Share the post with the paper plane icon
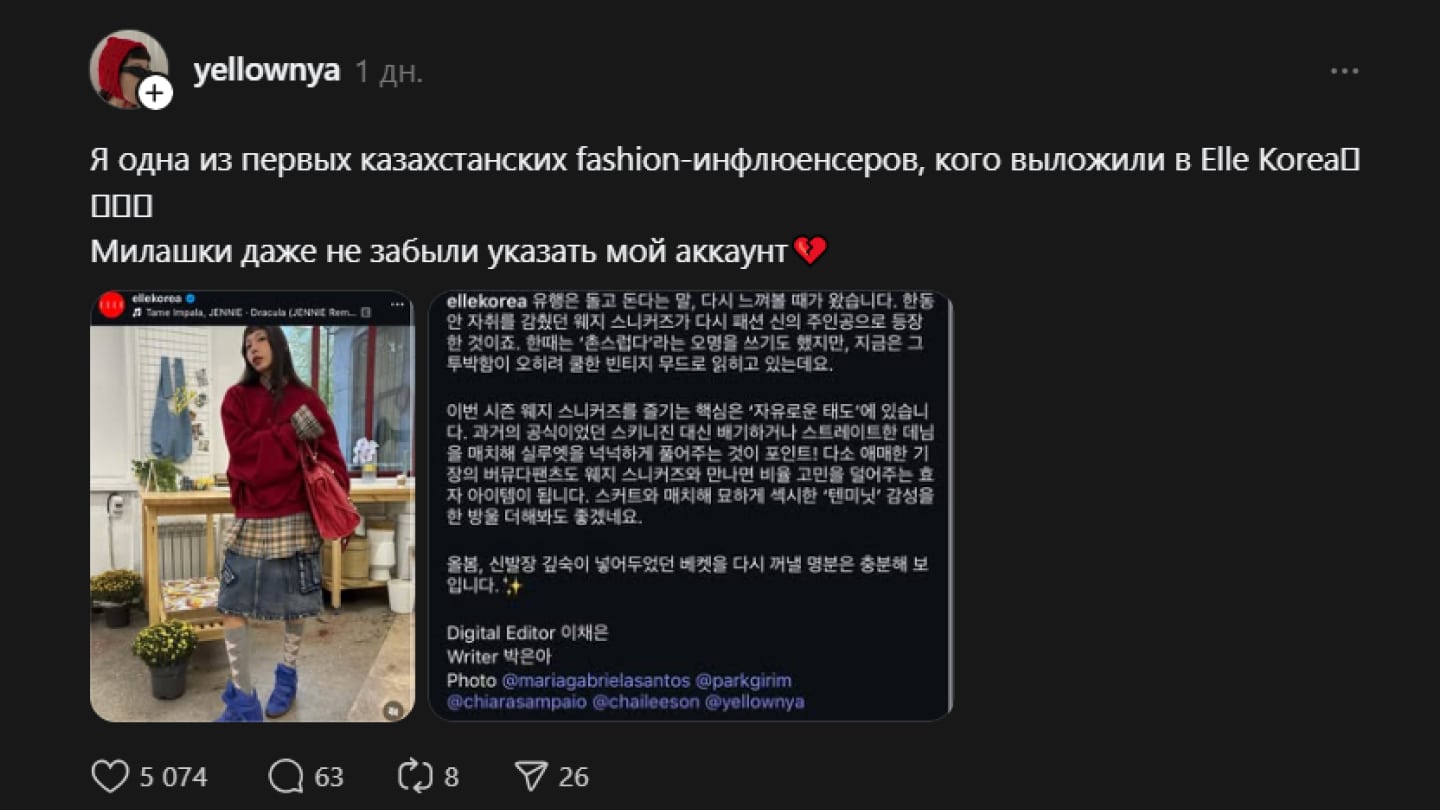Image resolution: width=1440 pixels, height=810 pixels. (x=531, y=776)
